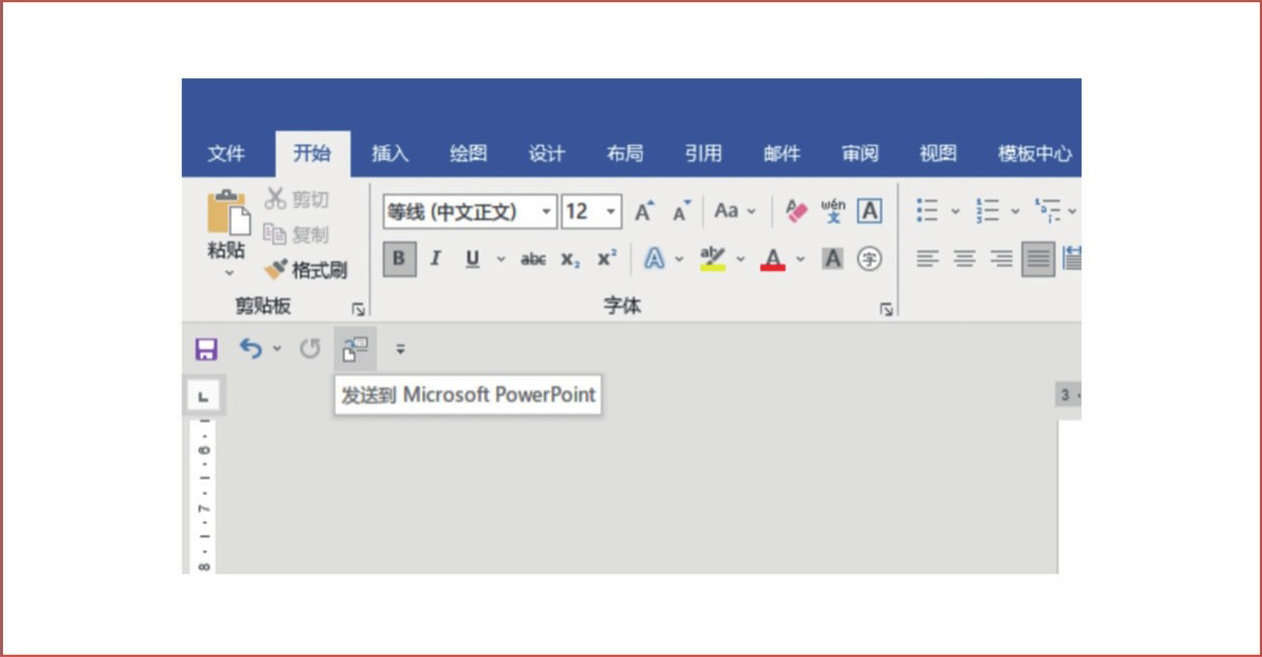Expand the numbered list dropdown arrow
Screen dimensions: 1262x657
1015,211
